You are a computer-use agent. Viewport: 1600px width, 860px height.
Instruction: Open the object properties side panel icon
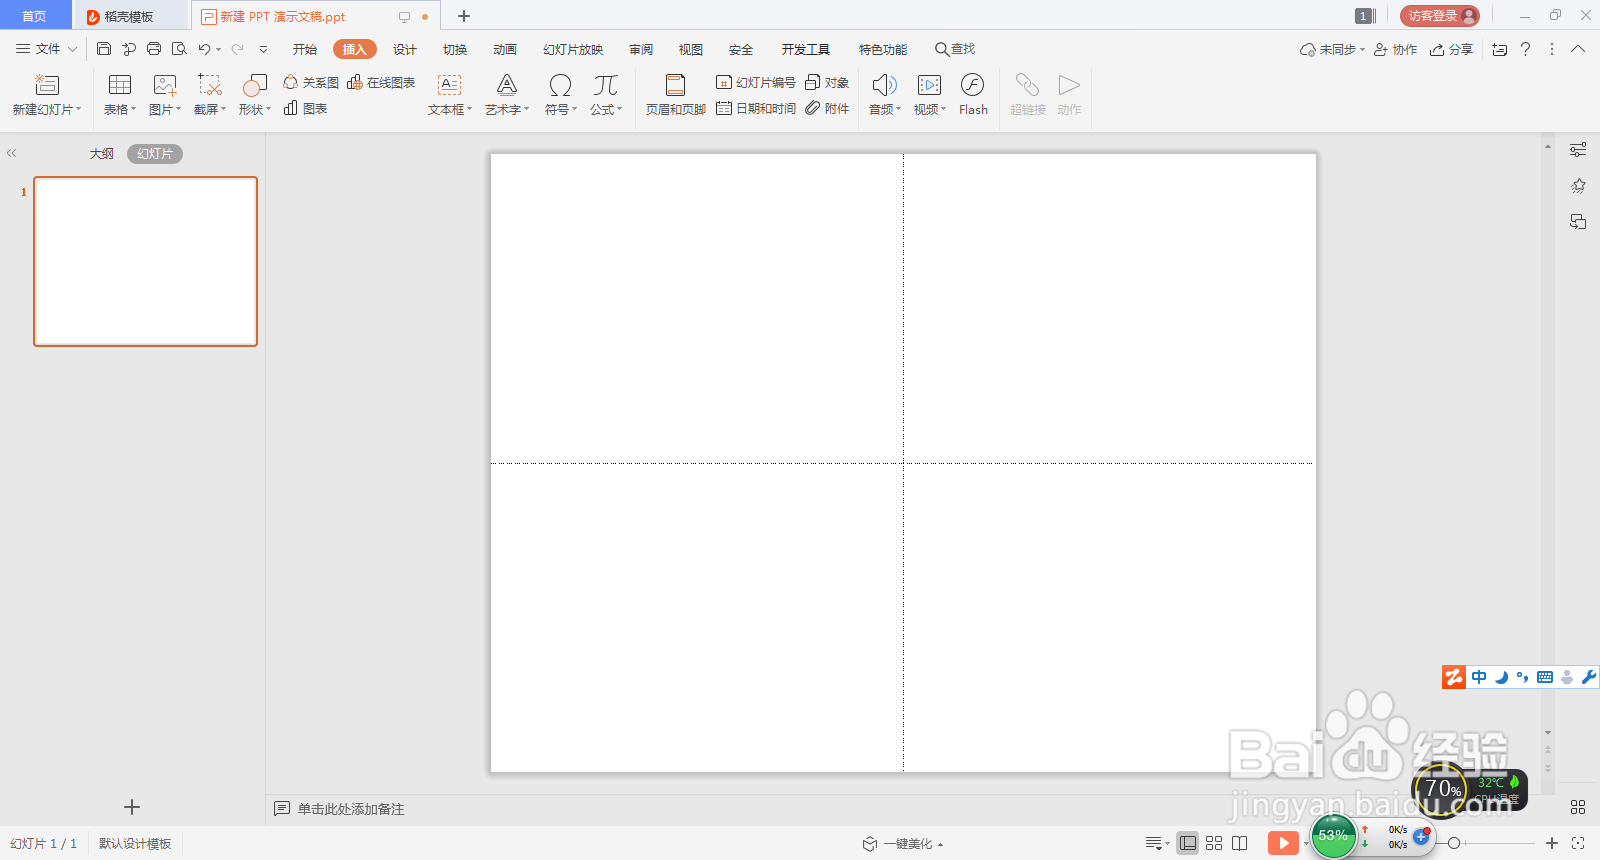coord(1578,150)
